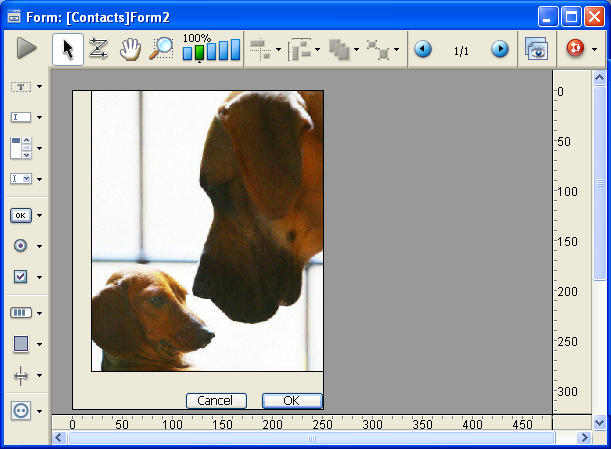Select the checkbox object tool

point(21,276)
